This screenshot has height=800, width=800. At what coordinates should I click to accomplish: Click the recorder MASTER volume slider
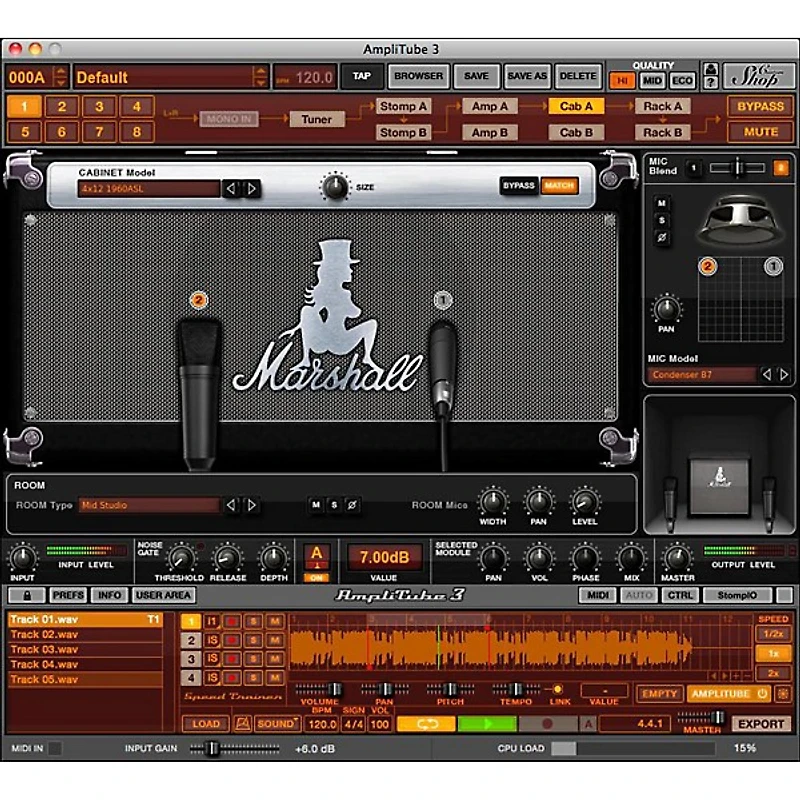702,717
